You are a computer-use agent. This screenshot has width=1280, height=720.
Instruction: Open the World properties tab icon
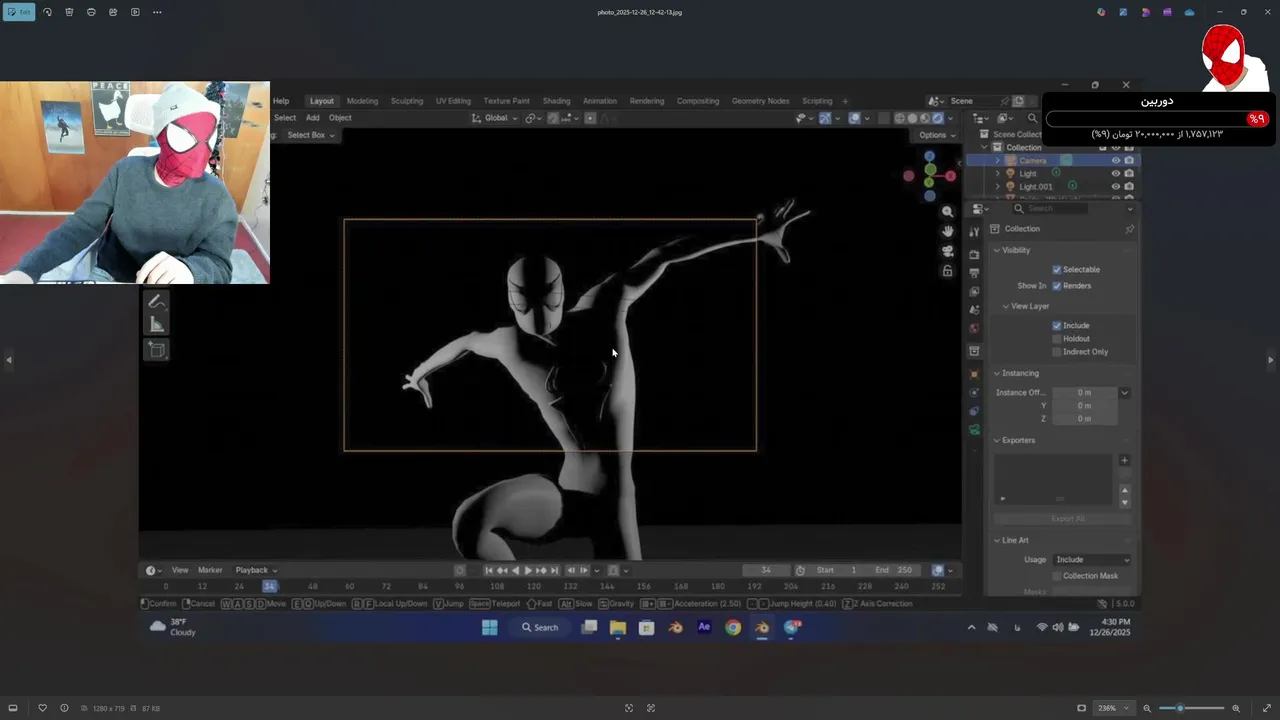(x=974, y=329)
